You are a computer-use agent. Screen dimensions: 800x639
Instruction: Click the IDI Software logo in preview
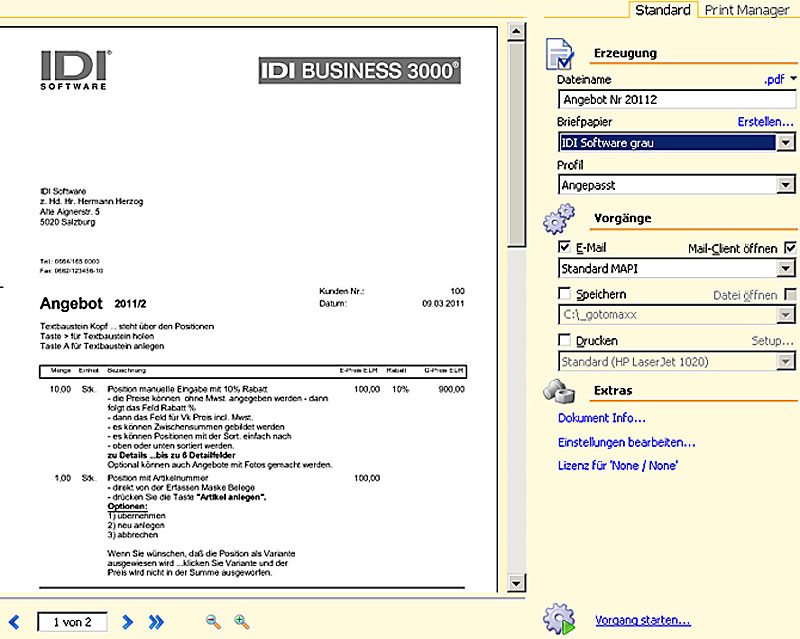[76, 70]
